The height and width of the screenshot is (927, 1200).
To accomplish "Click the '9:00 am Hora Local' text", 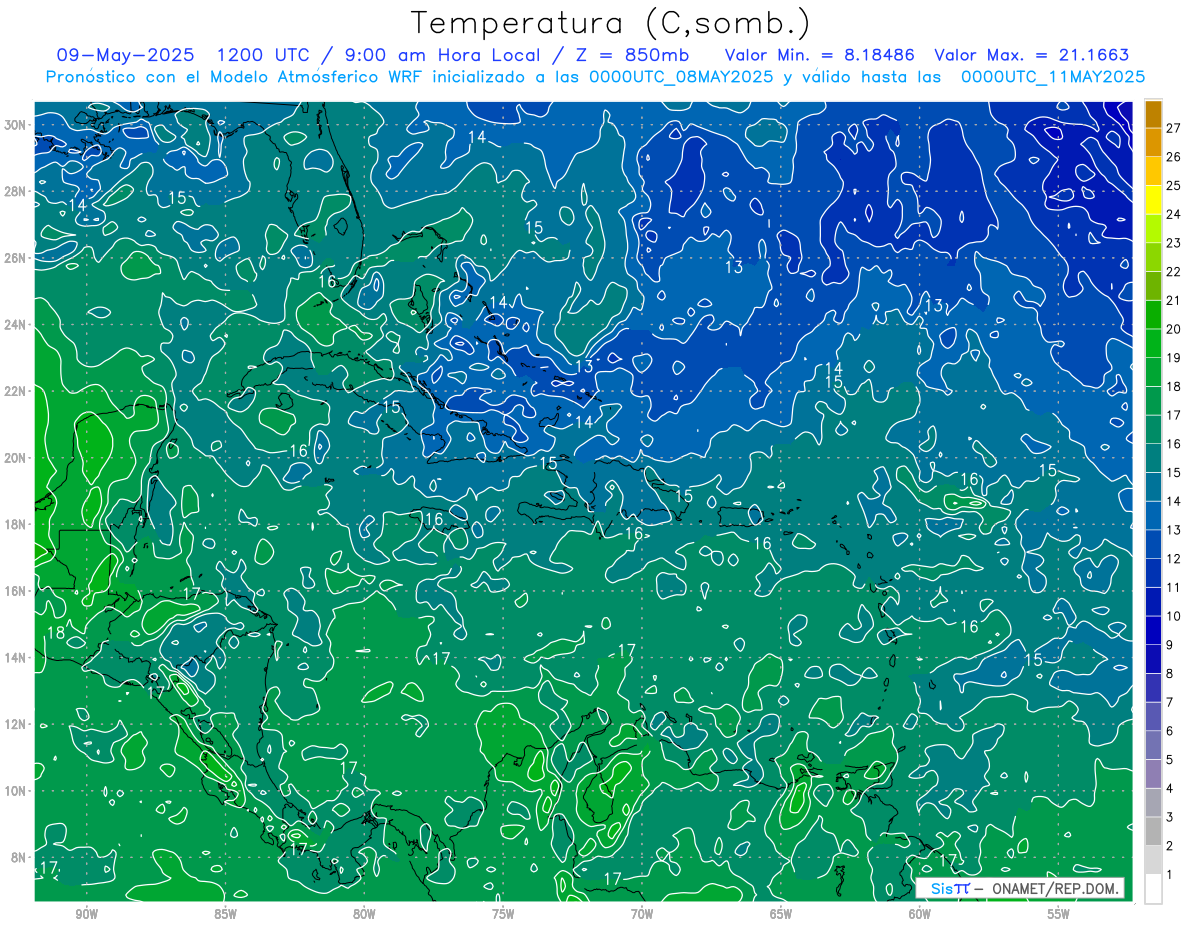I will pos(445,55).
